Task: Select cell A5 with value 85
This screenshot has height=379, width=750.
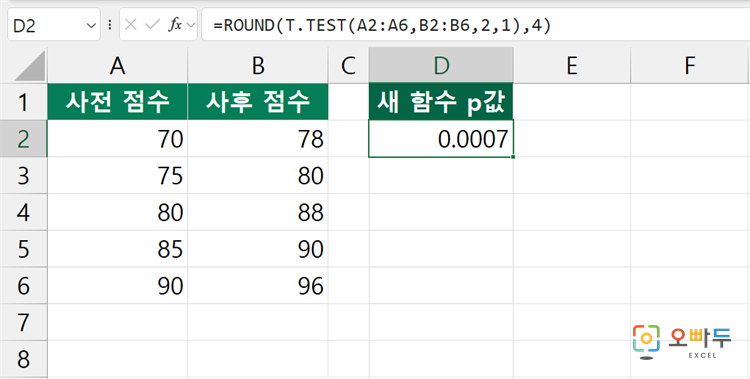Action: (x=117, y=249)
